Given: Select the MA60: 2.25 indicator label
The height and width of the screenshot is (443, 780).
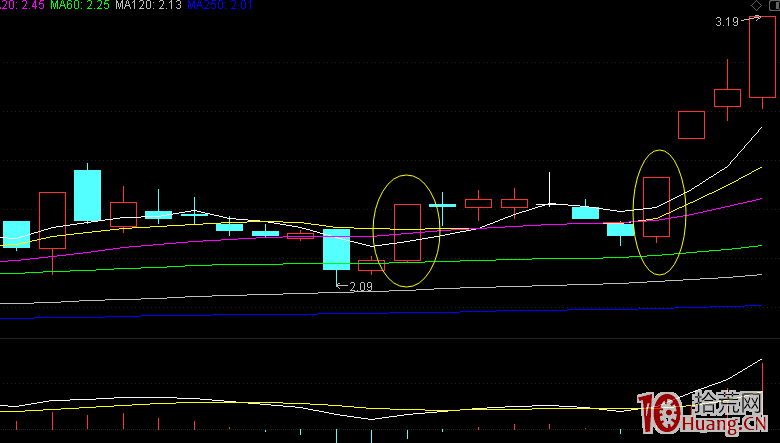Looking at the screenshot, I should click(80, 5).
